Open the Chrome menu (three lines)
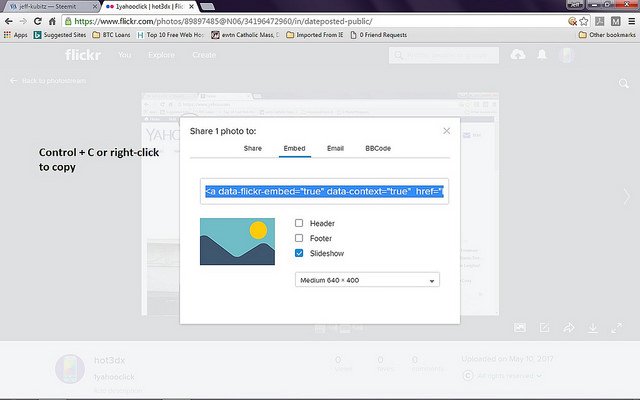Viewport: 640px width, 400px height. pyautogui.click(x=631, y=21)
